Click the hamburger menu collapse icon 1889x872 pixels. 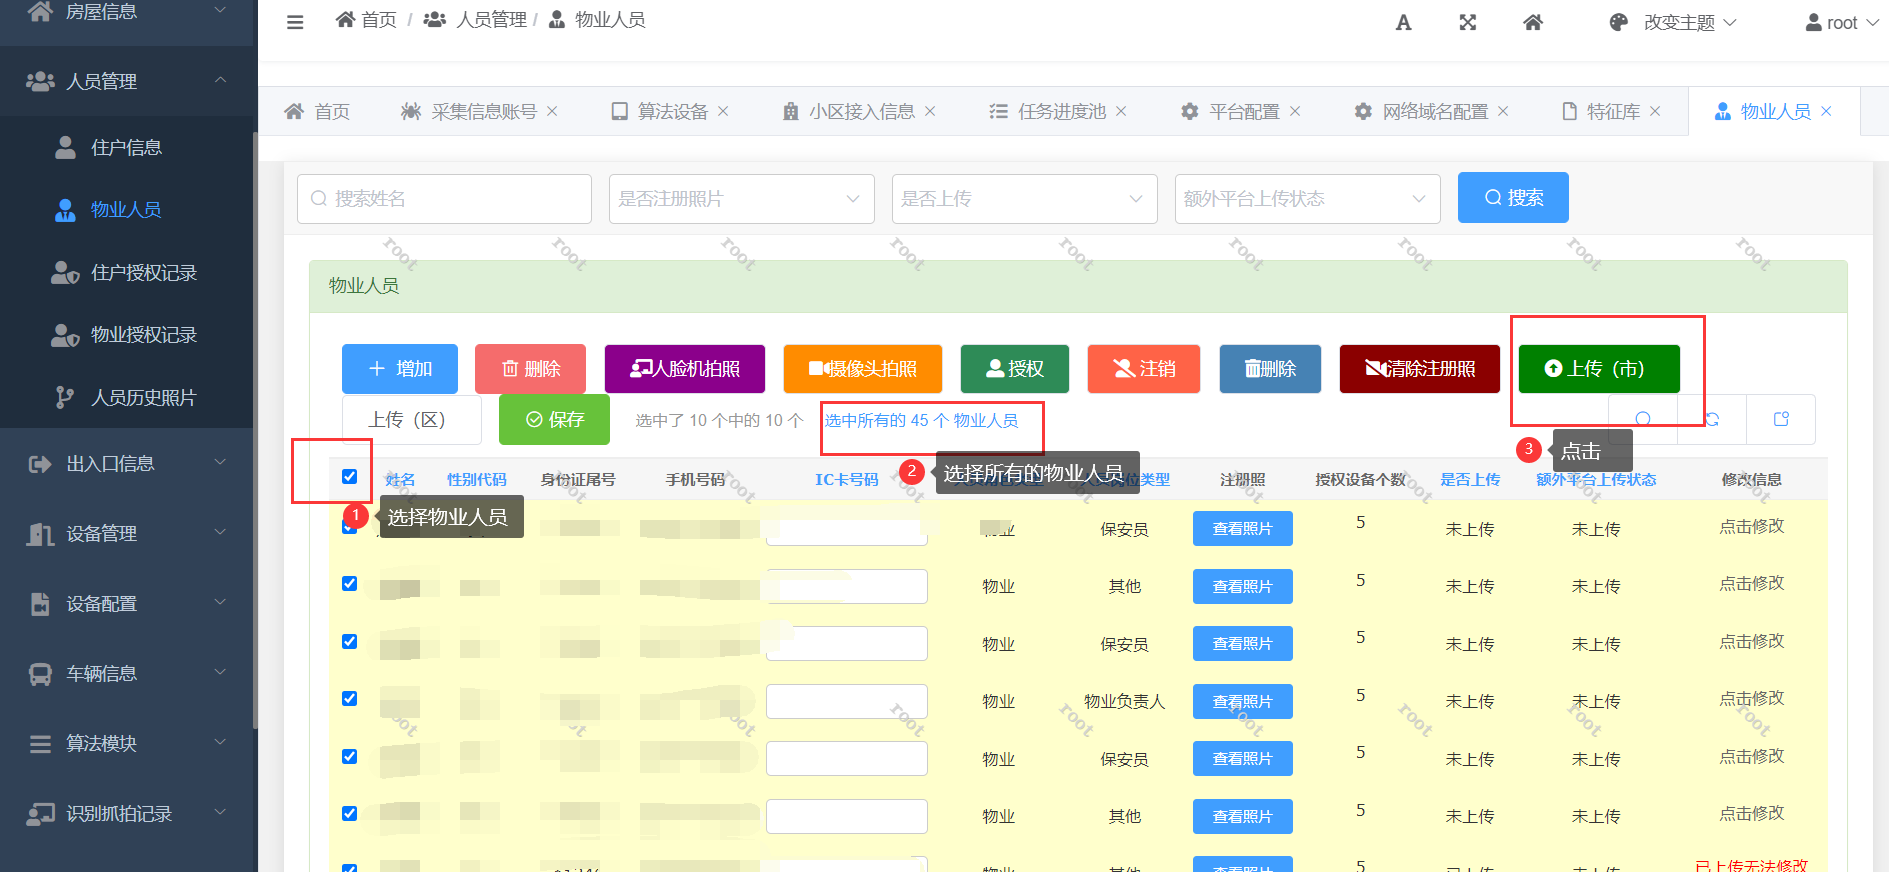295,22
